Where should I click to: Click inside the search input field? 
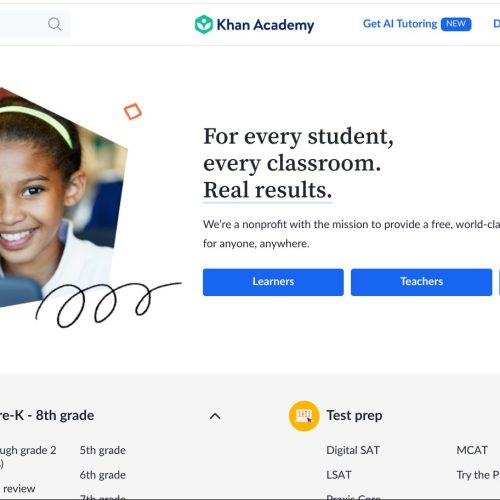pyautogui.click(x=23, y=24)
